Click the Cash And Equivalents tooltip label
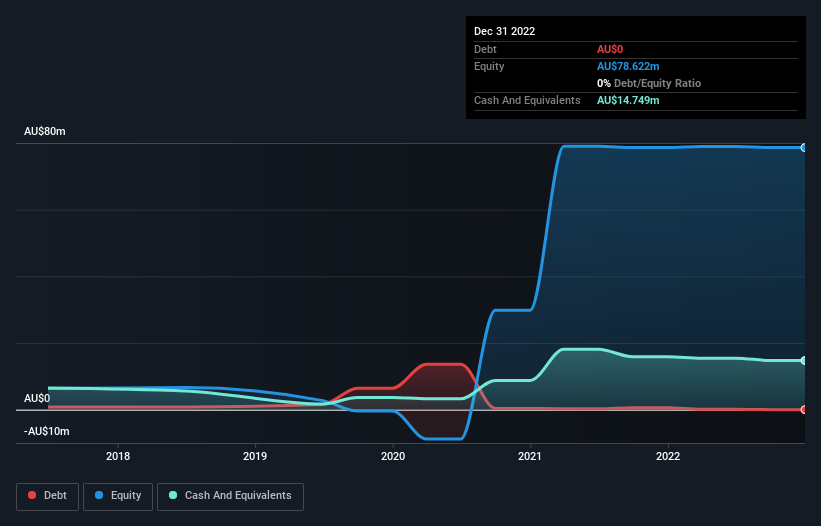 point(527,100)
